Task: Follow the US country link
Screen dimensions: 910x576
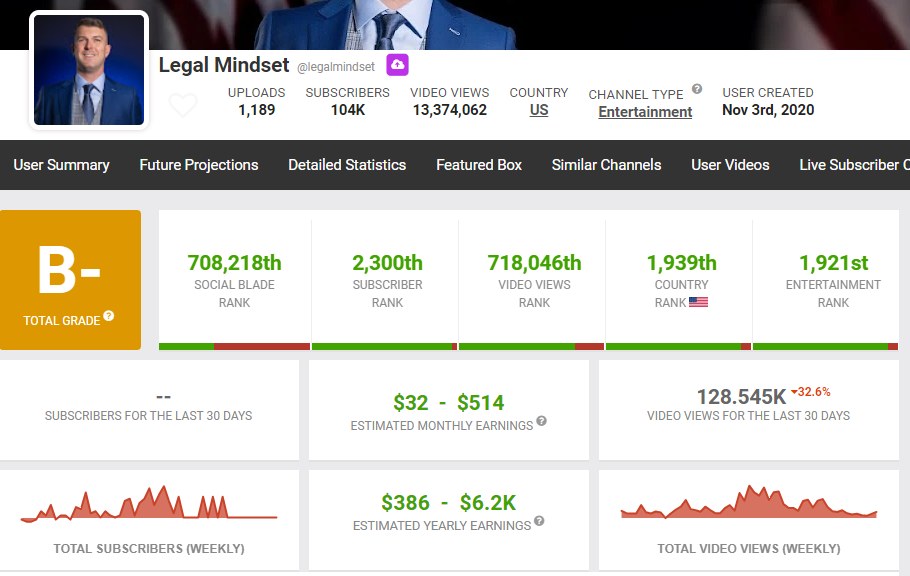Action: 539,110
